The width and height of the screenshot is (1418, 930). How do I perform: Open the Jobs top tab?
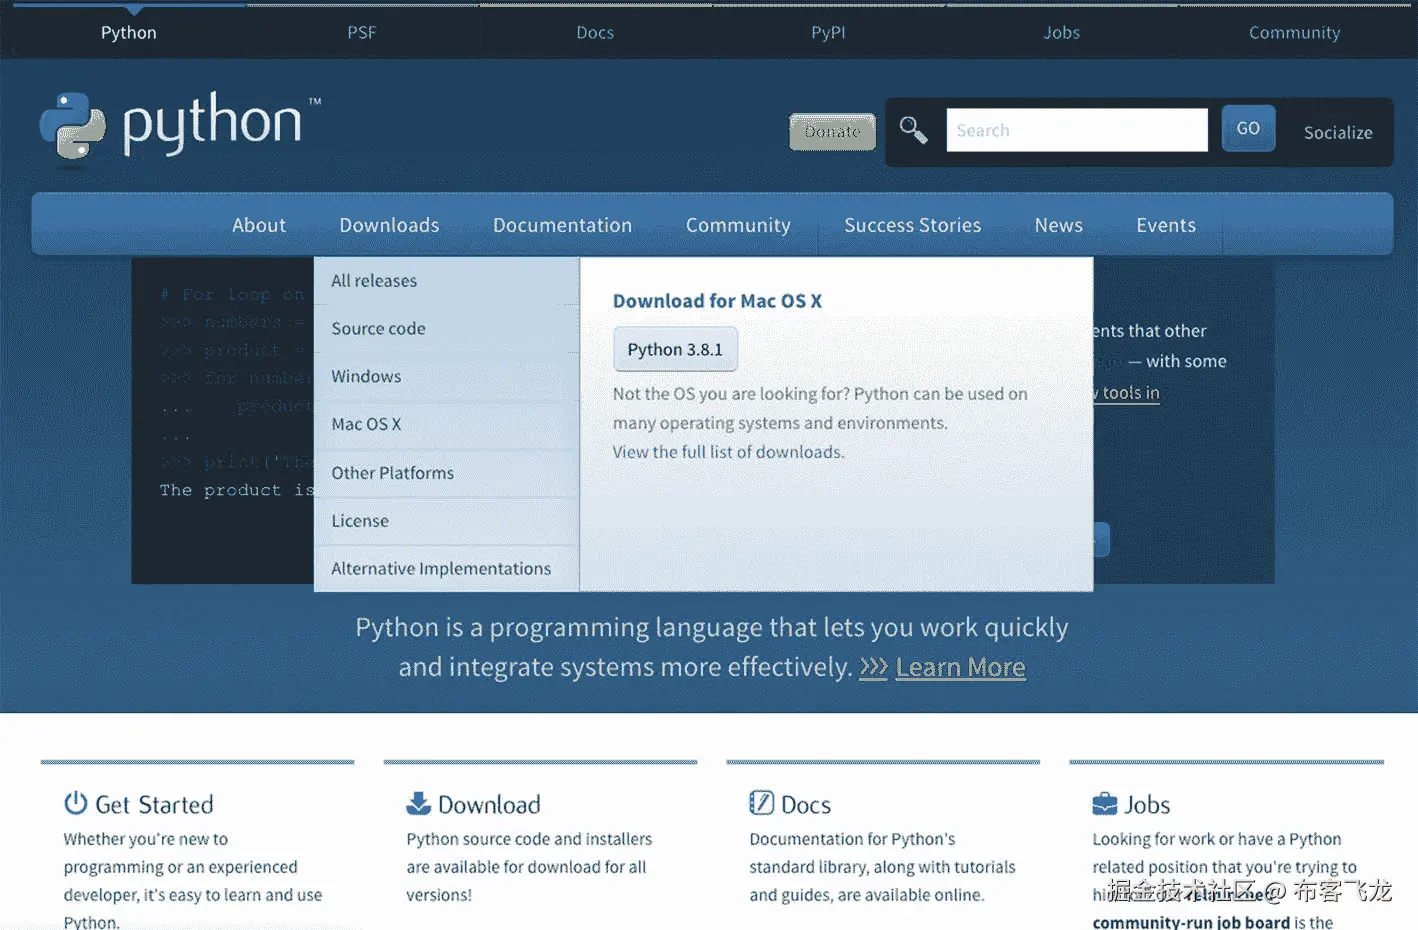pos(1062,32)
